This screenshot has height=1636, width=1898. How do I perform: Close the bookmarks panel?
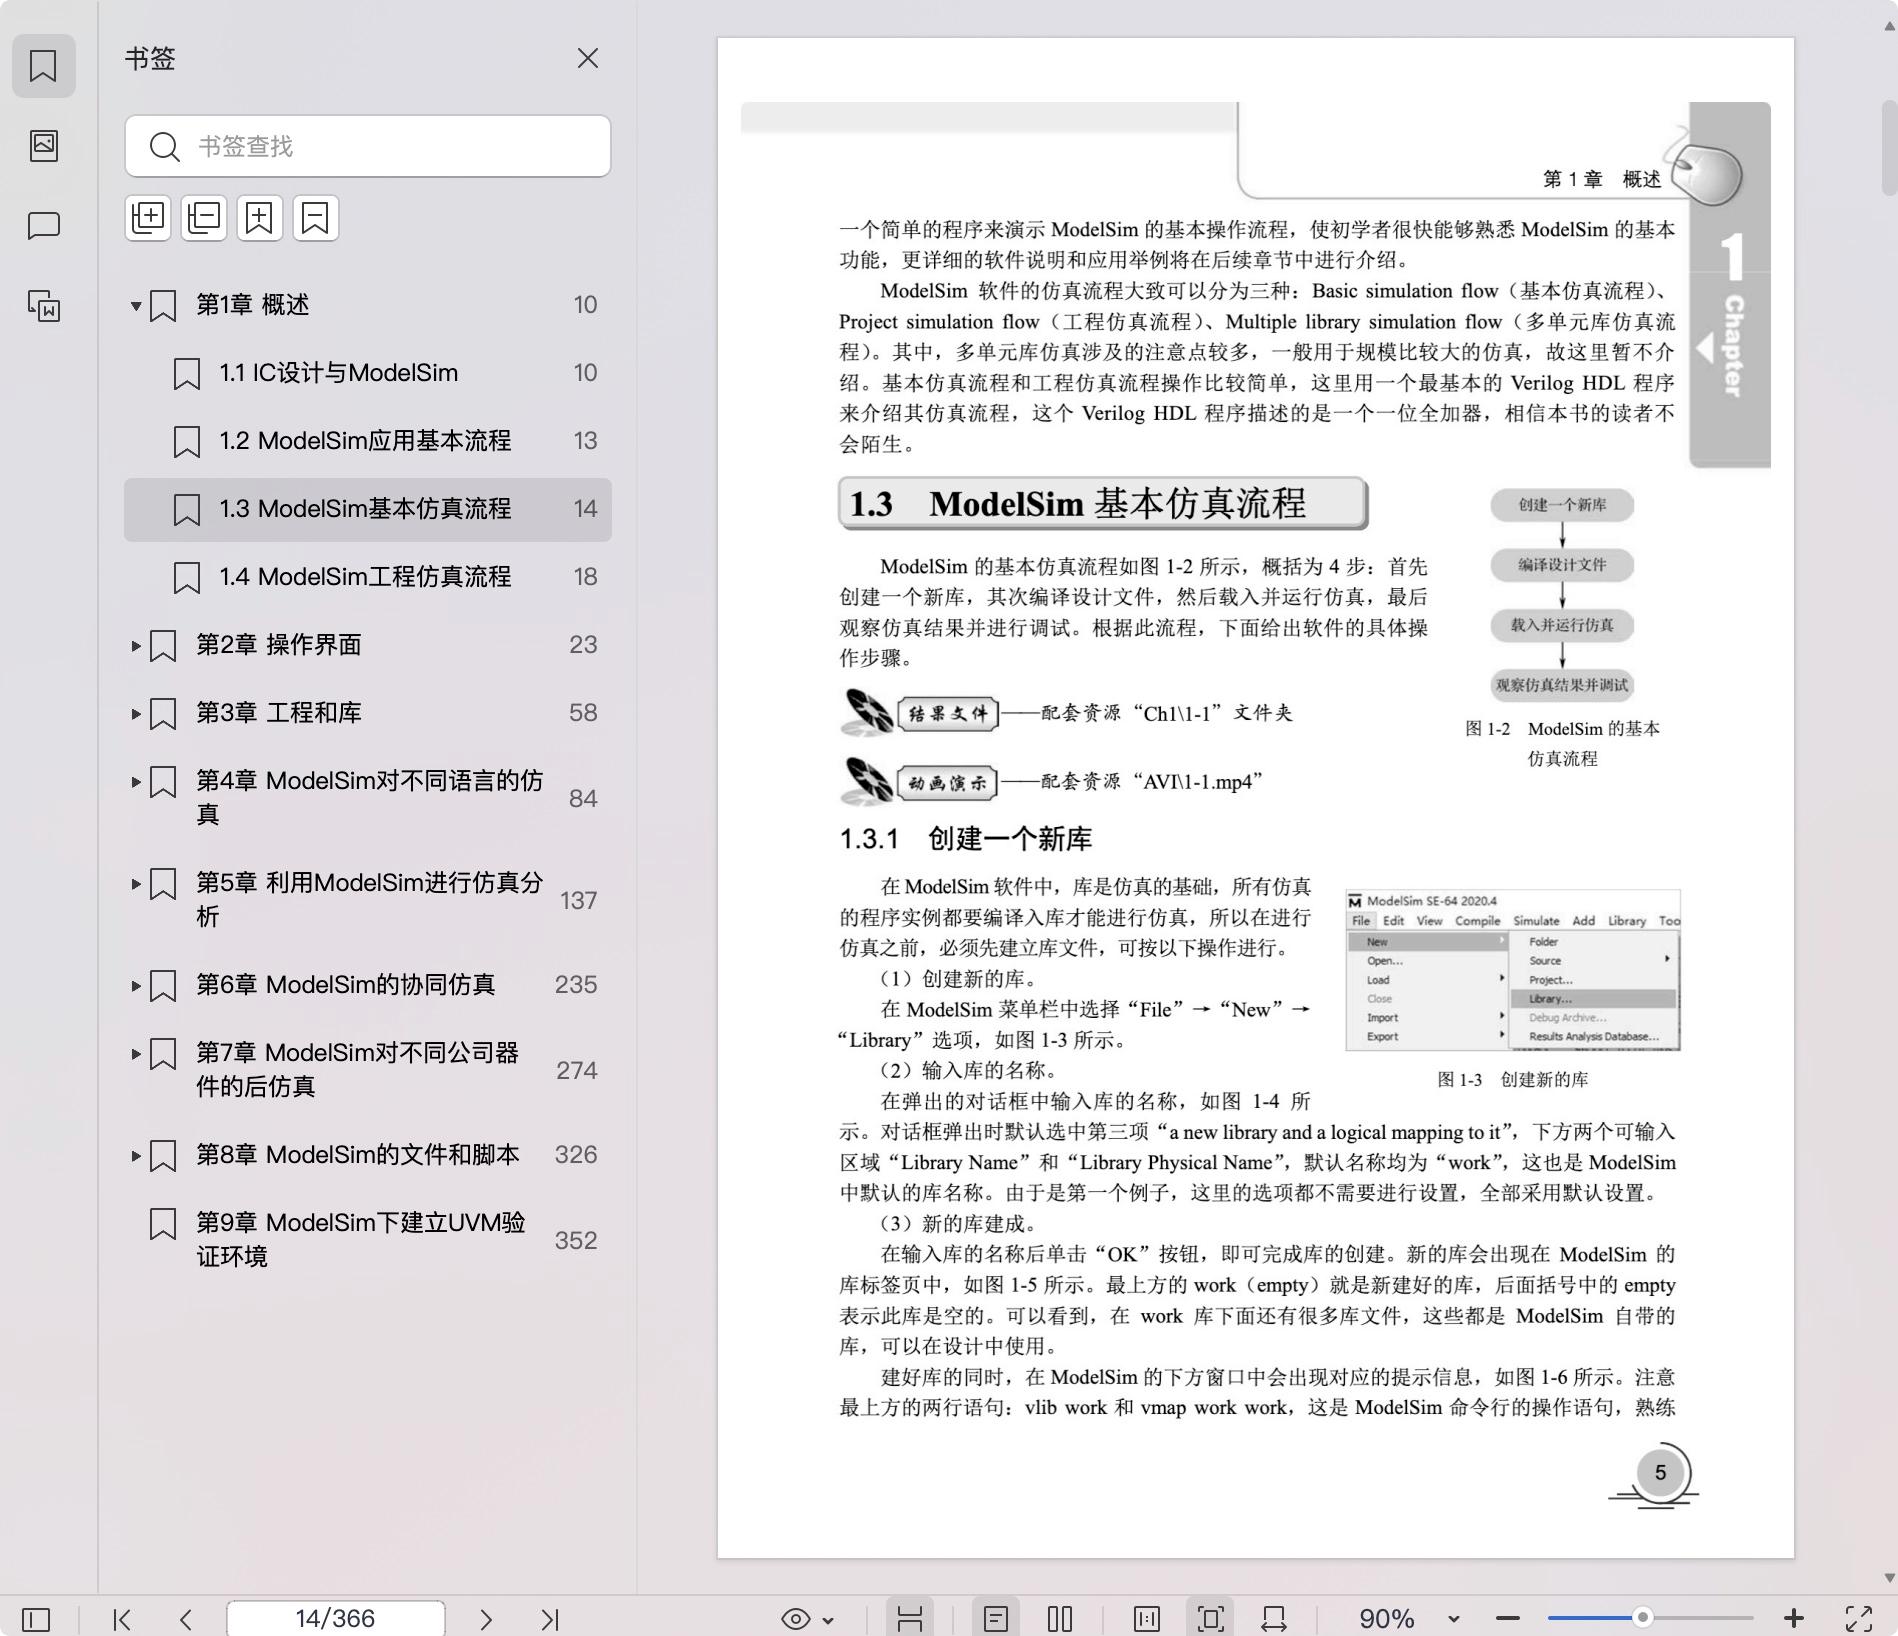click(588, 59)
